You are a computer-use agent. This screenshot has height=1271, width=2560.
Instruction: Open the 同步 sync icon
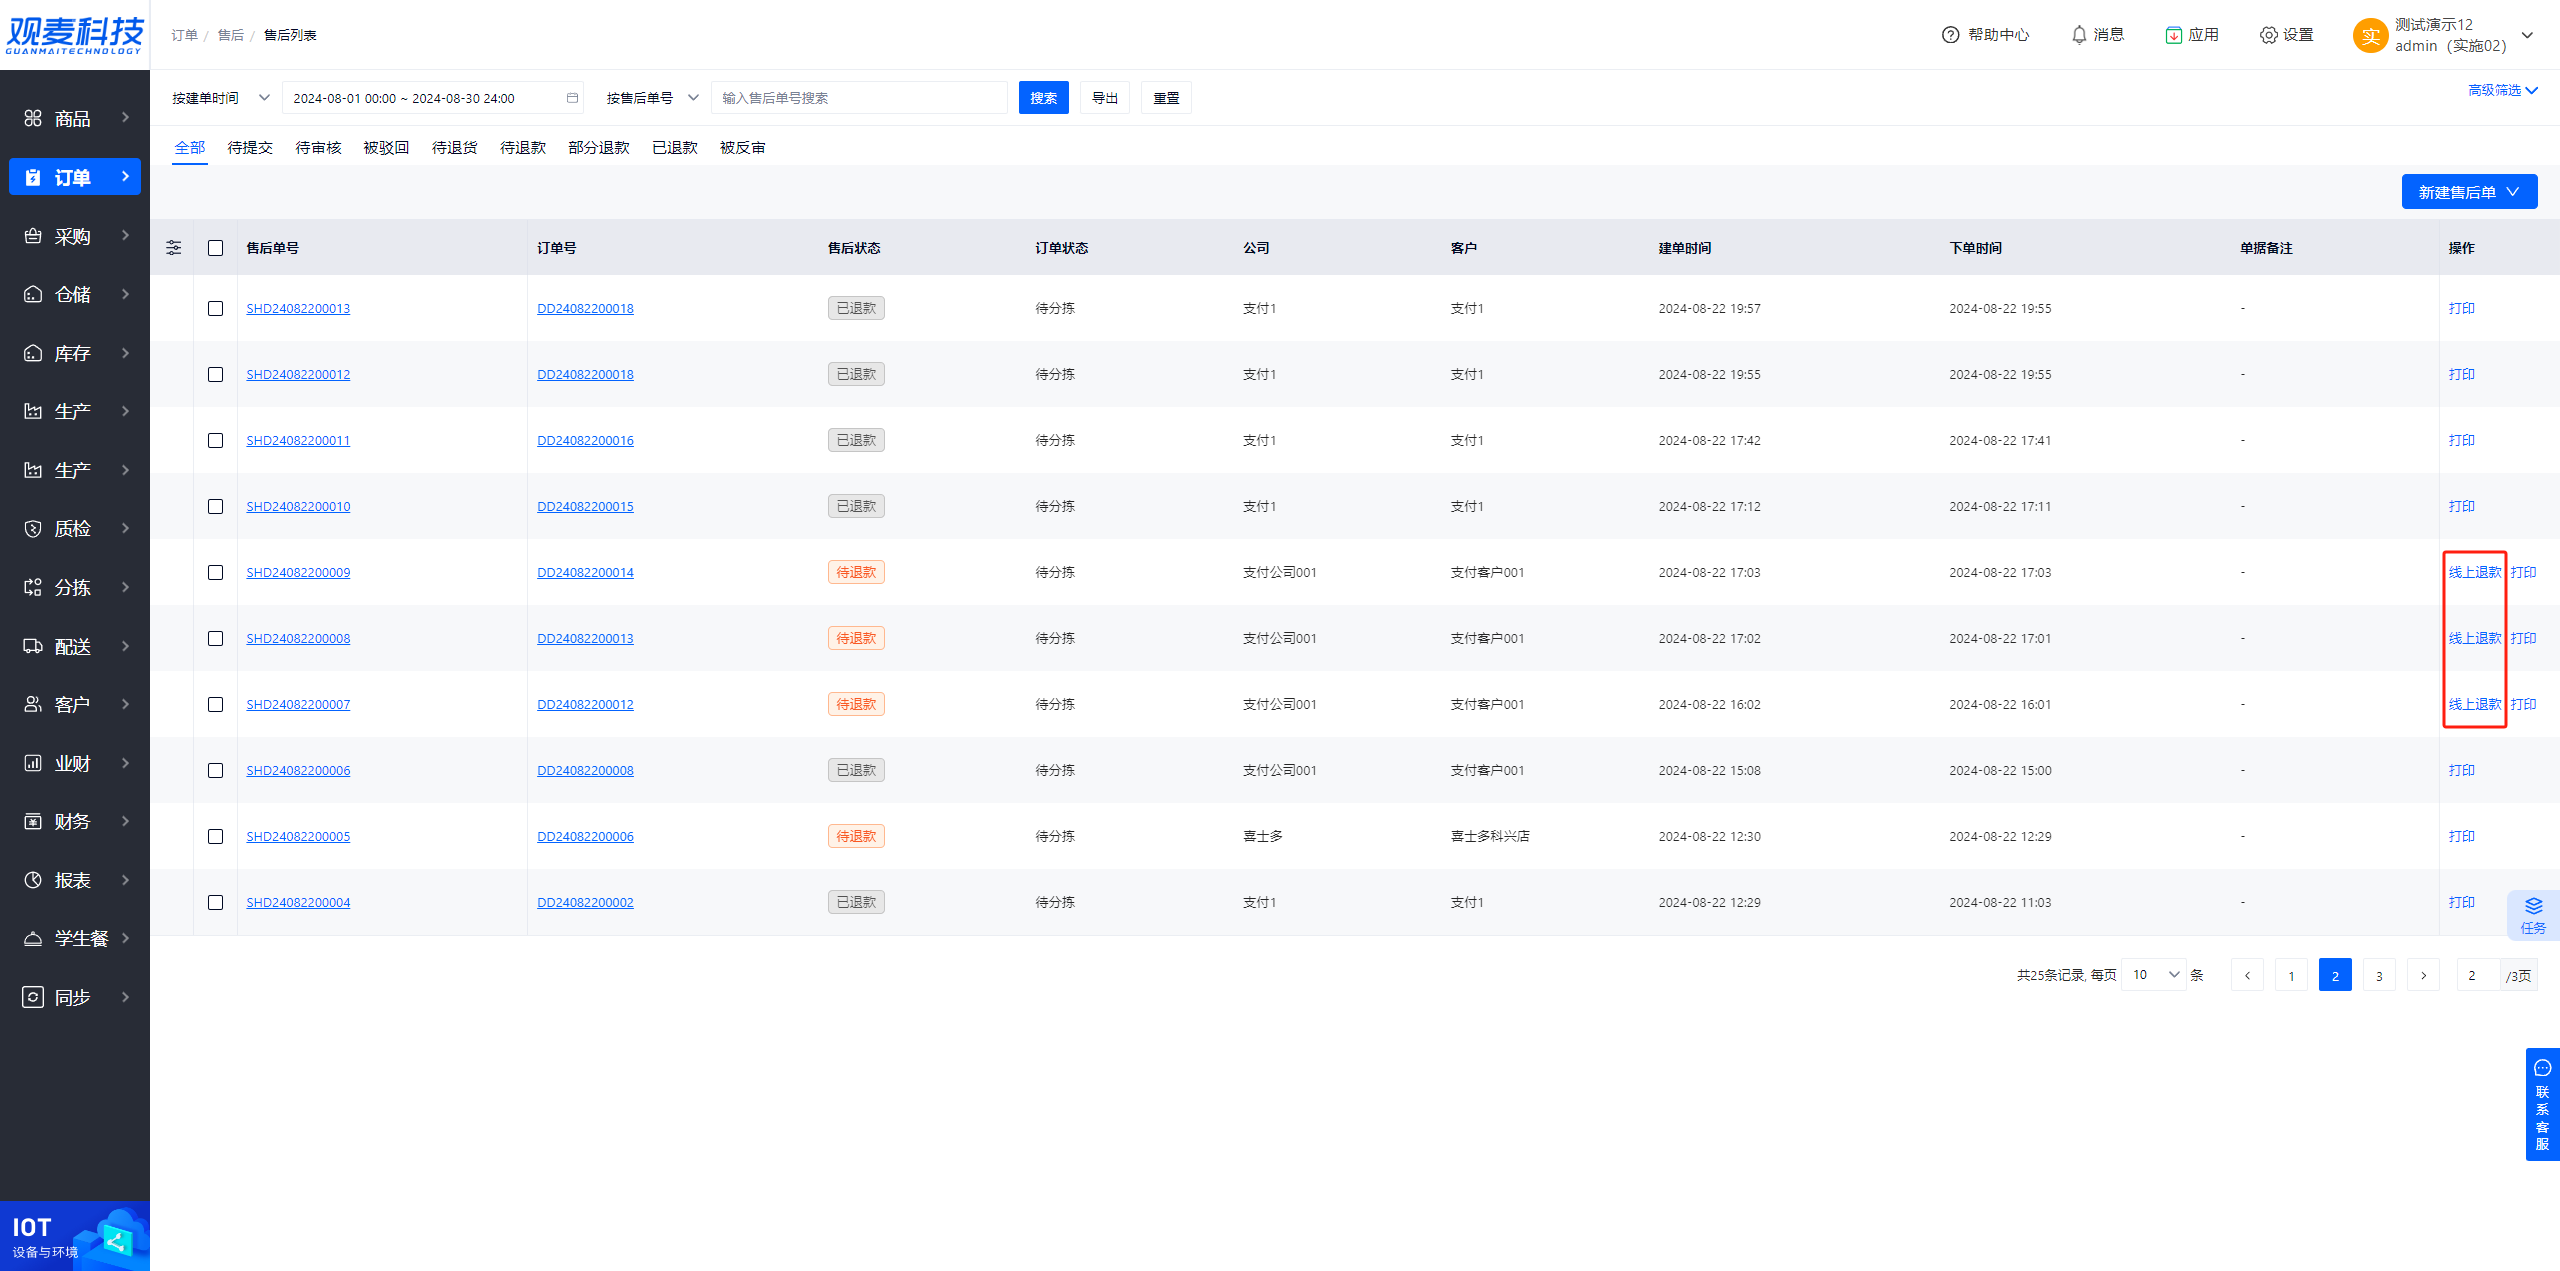33,997
